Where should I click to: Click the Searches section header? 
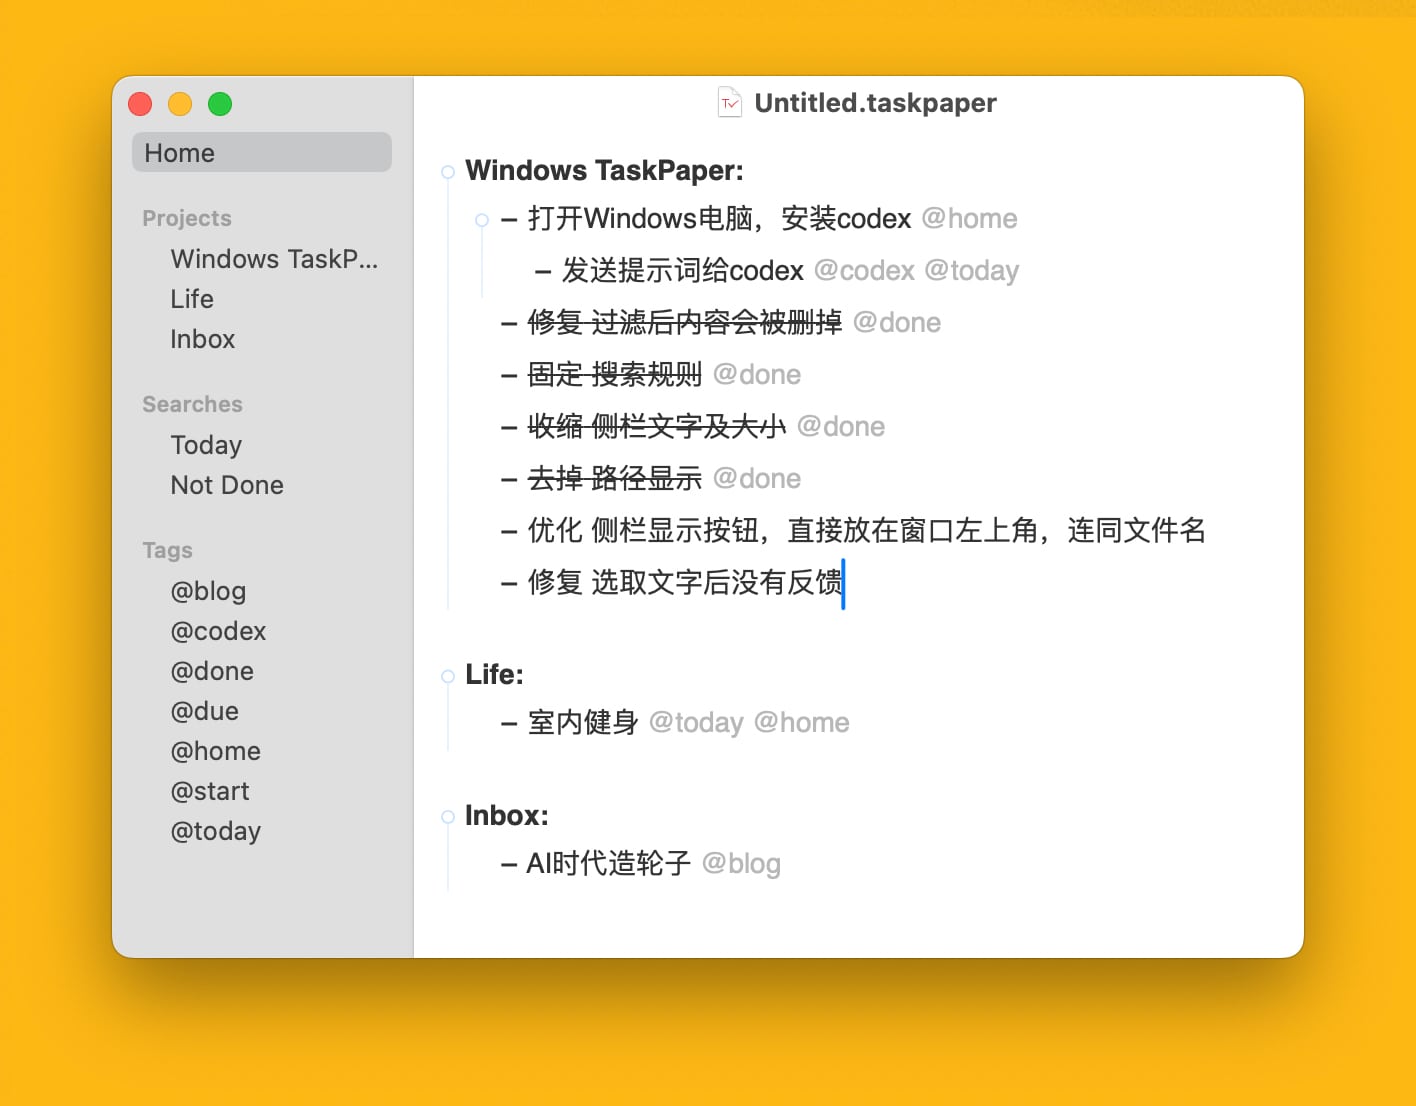(x=192, y=404)
